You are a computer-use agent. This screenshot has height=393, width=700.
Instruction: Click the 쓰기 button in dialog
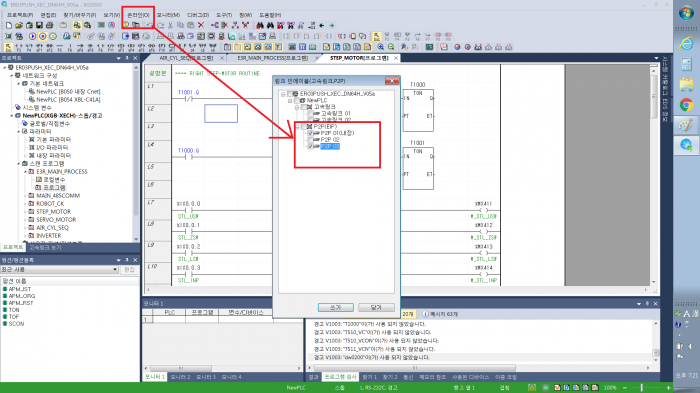click(336, 307)
